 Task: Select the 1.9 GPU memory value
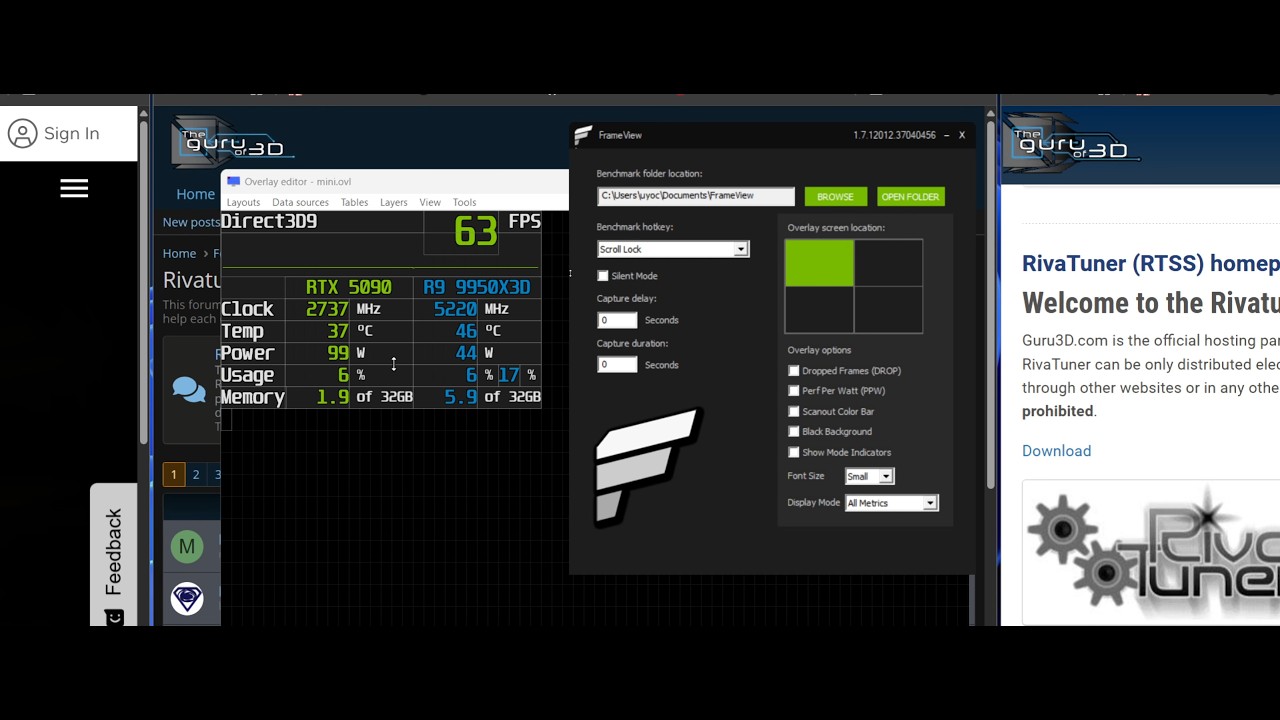(333, 397)
